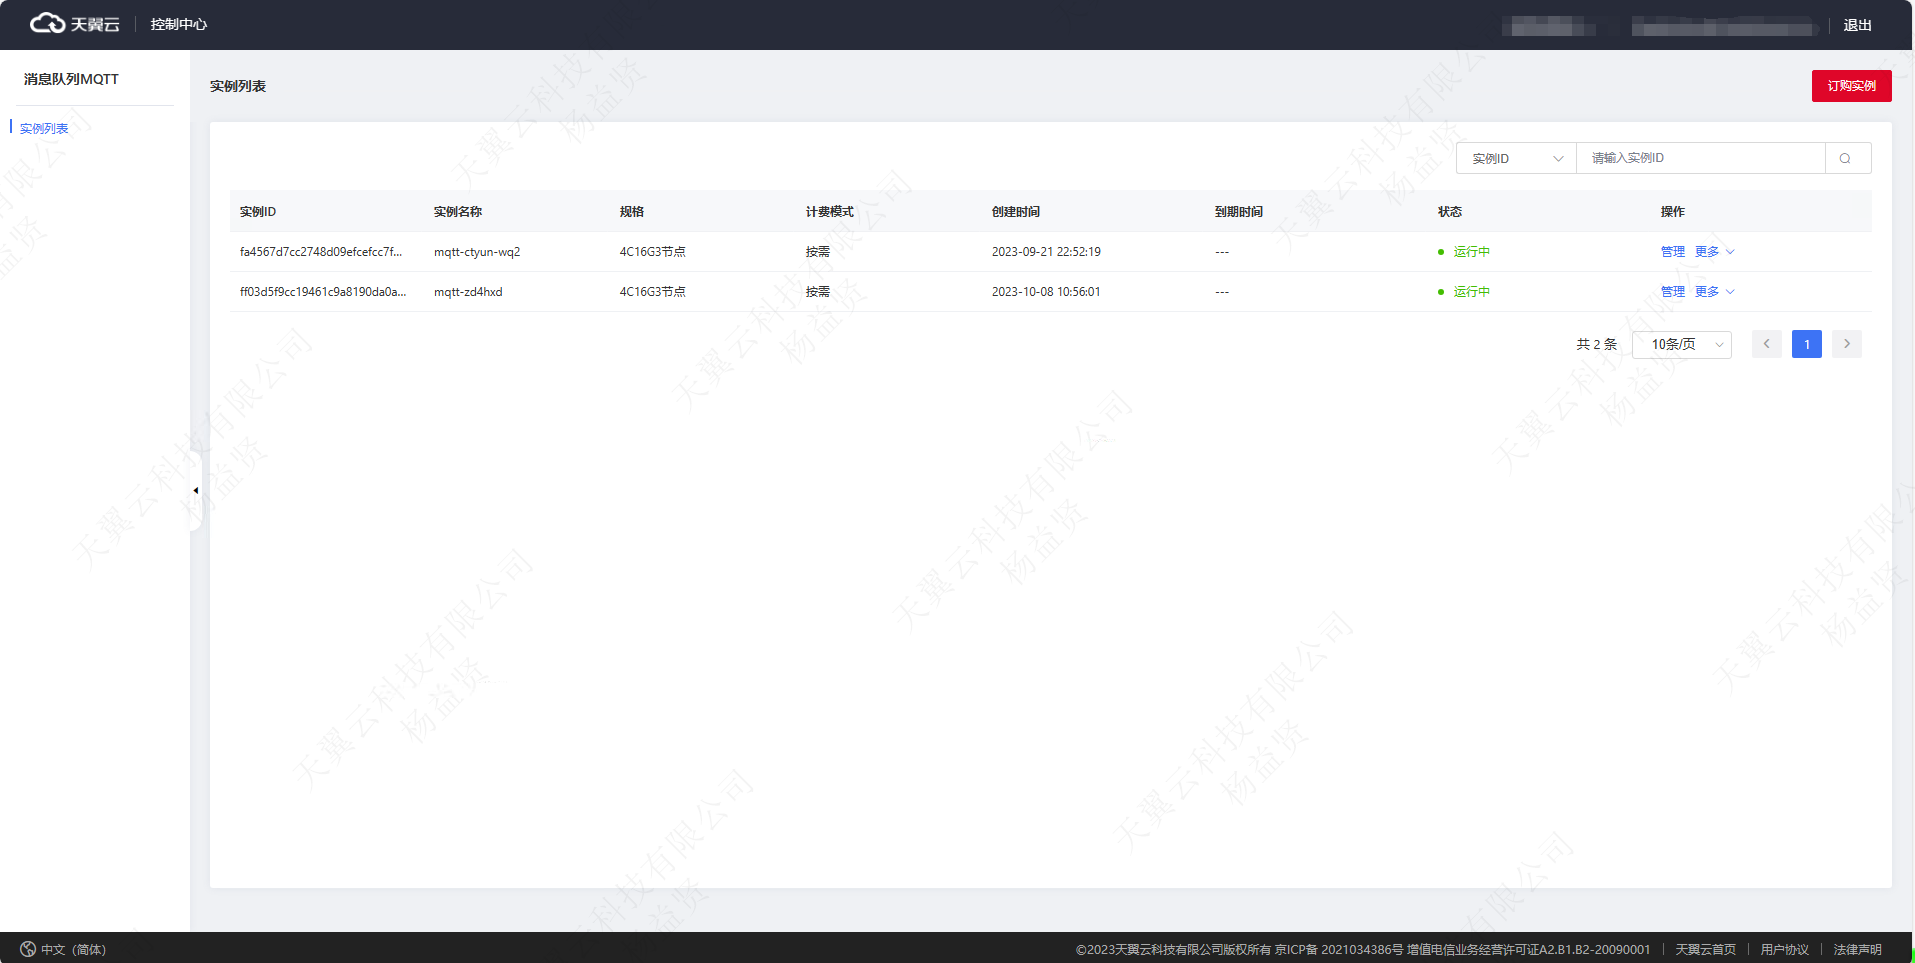Switch language via 中文（简体）
1915x963 pixels.
[73, 949]
